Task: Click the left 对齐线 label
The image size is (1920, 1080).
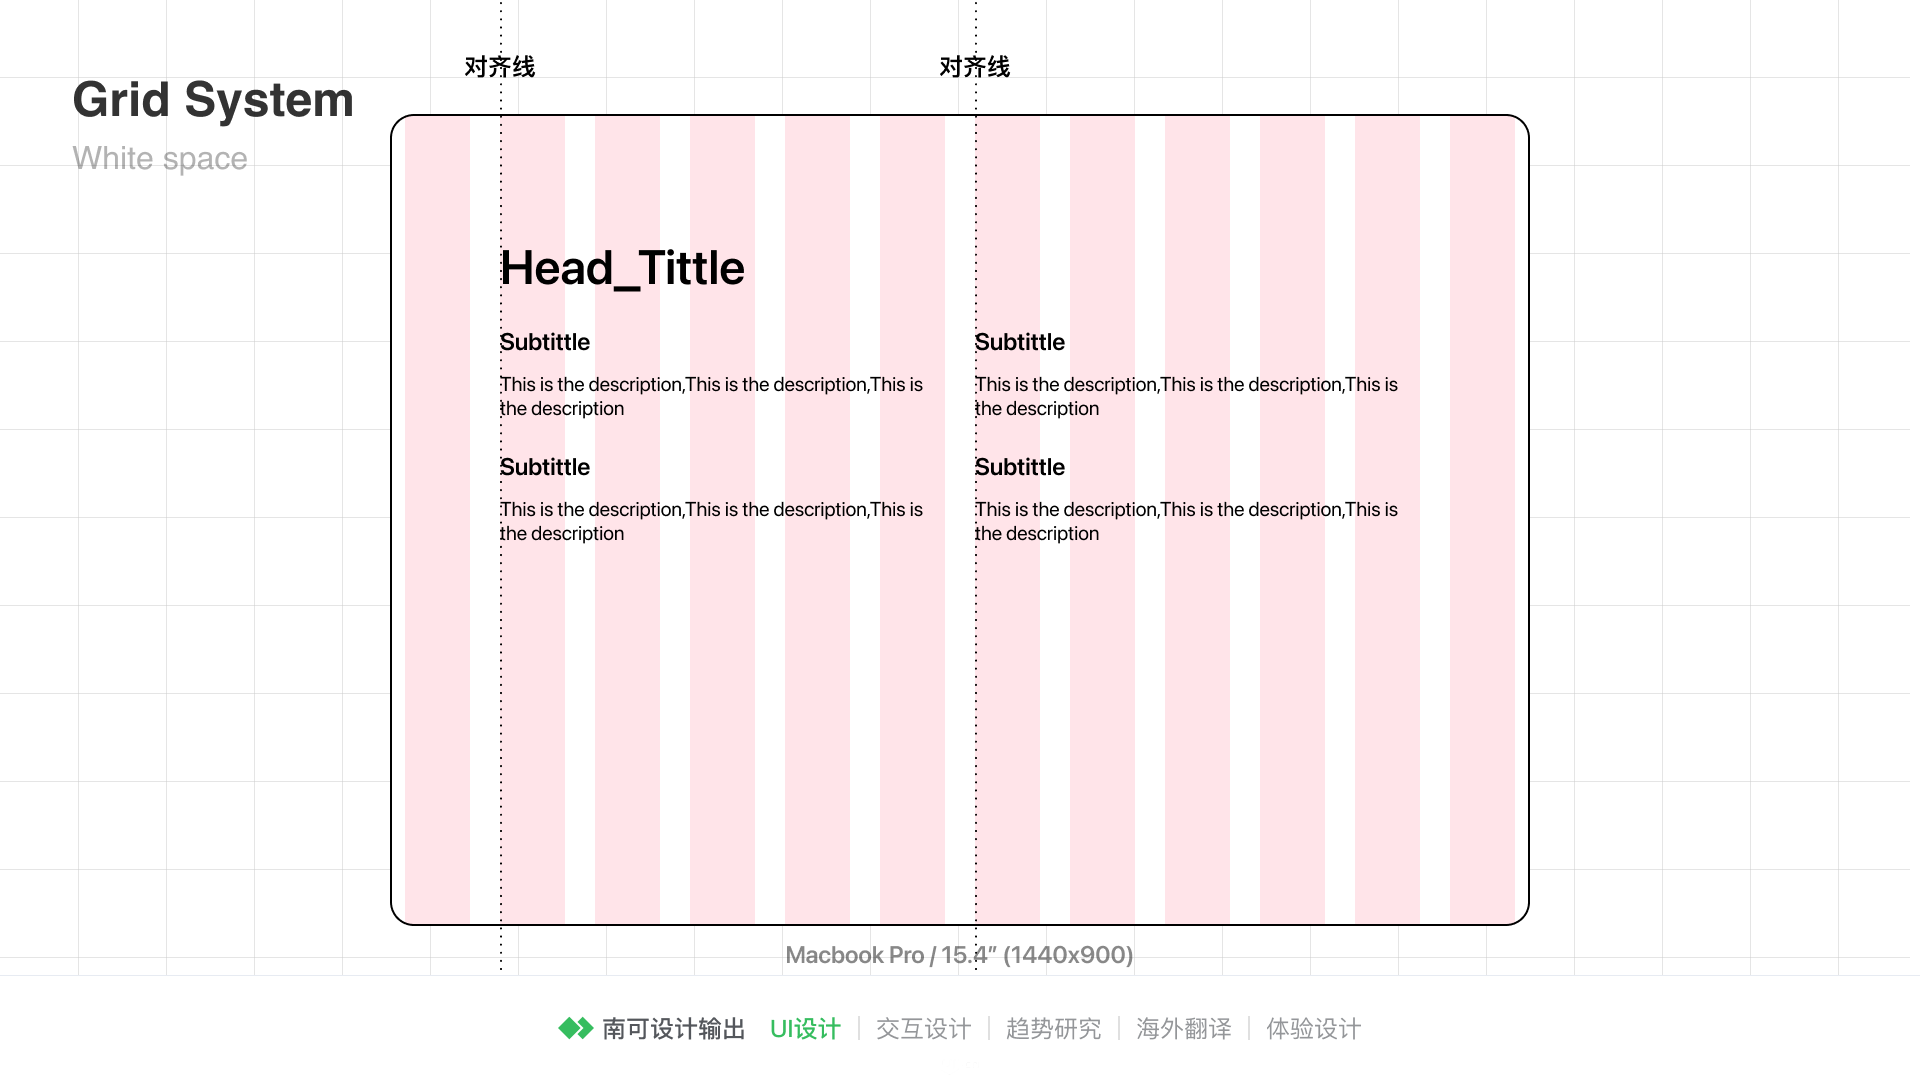Action: 499,67
